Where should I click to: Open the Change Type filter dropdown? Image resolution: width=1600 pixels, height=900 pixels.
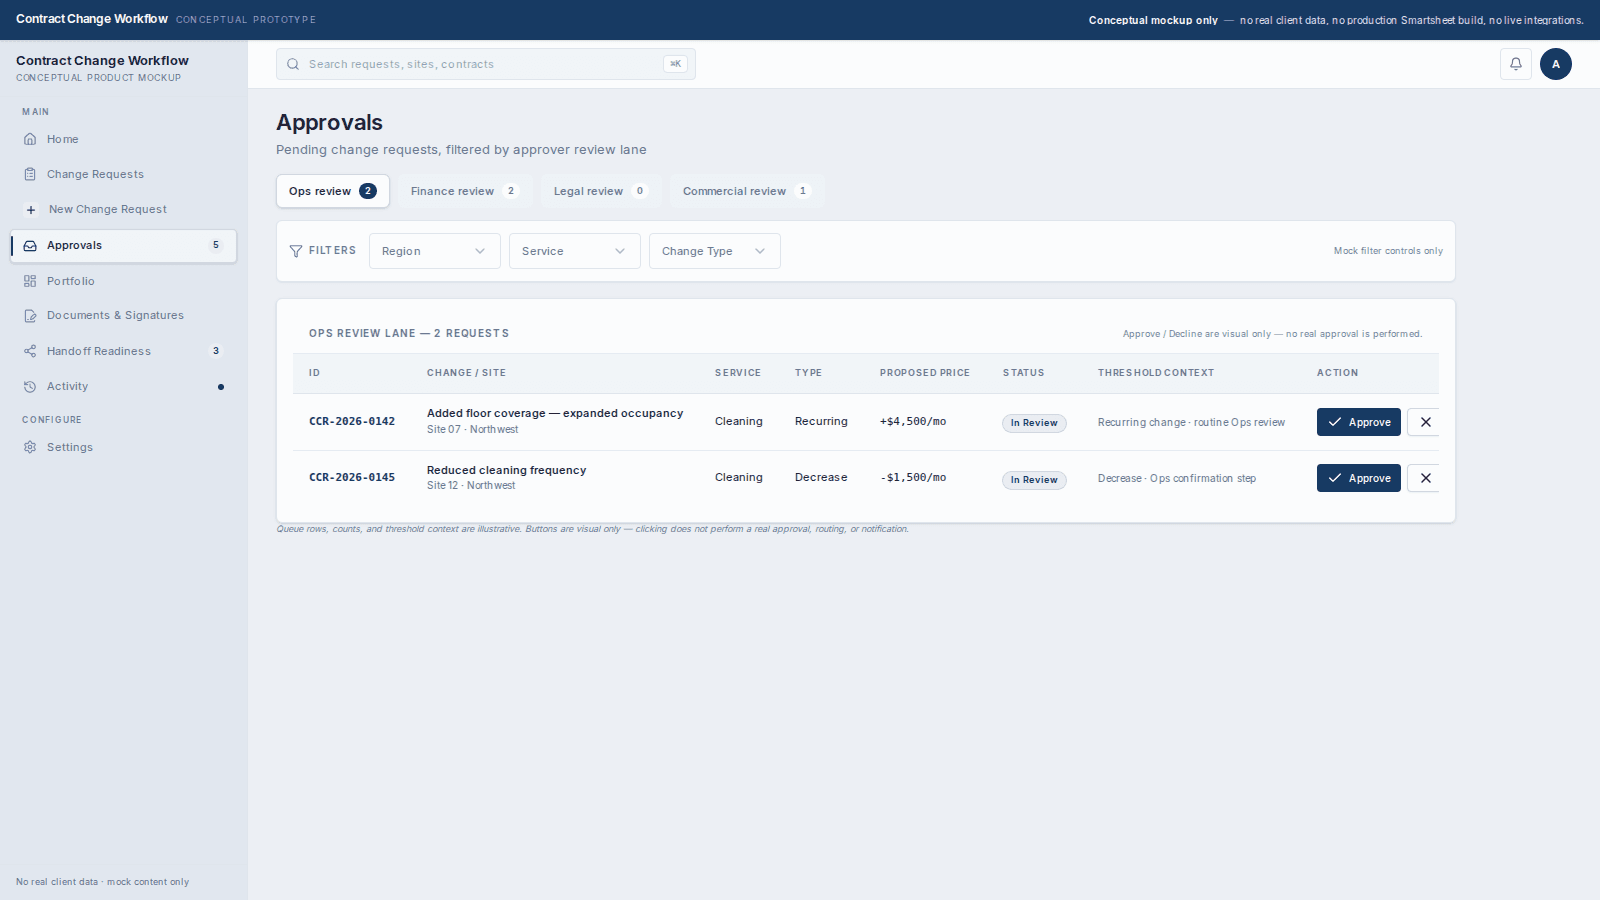pos(714,251)
